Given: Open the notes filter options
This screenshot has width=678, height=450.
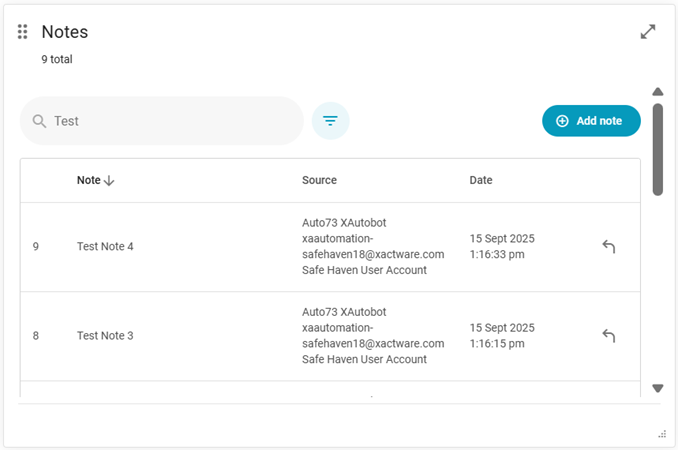Looking at the screenshot, I should coord(330,121).
